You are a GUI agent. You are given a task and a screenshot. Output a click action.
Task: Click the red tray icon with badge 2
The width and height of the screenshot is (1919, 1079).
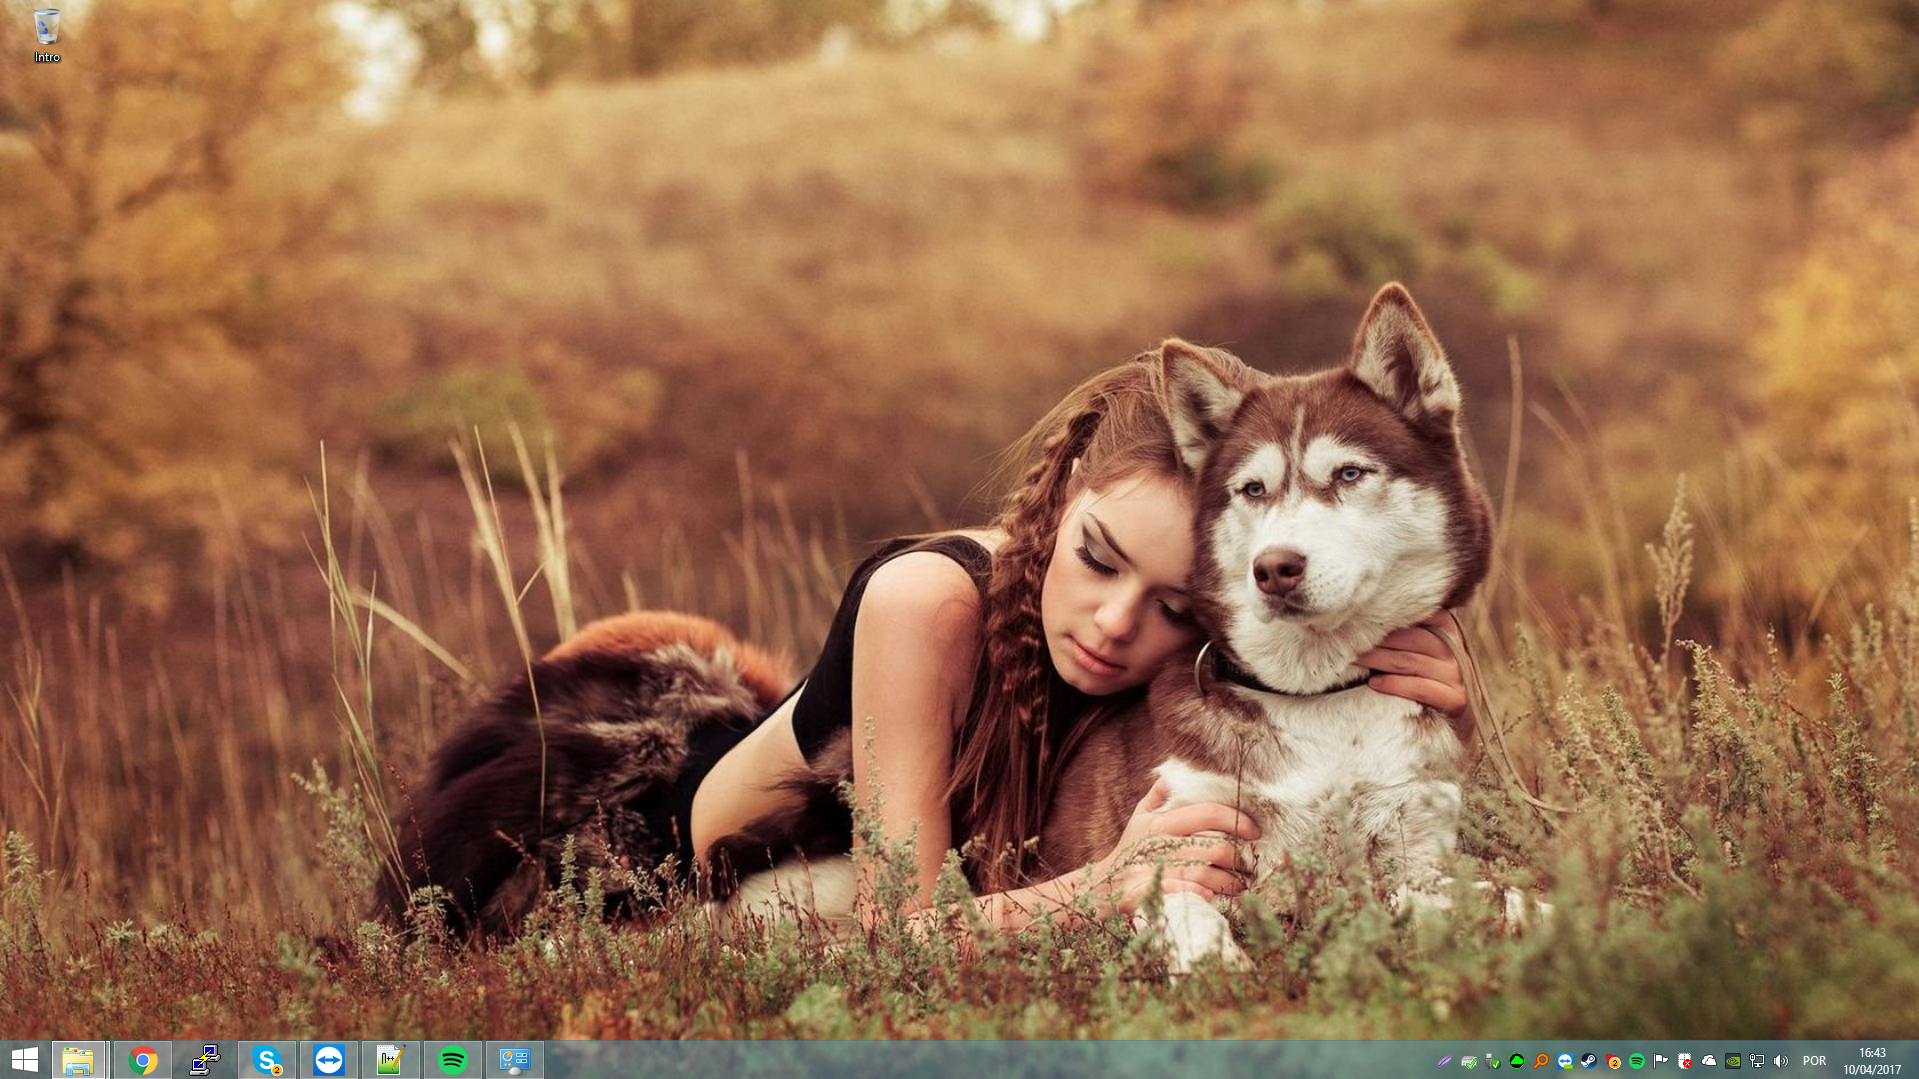click(x=1612, y=1061)
